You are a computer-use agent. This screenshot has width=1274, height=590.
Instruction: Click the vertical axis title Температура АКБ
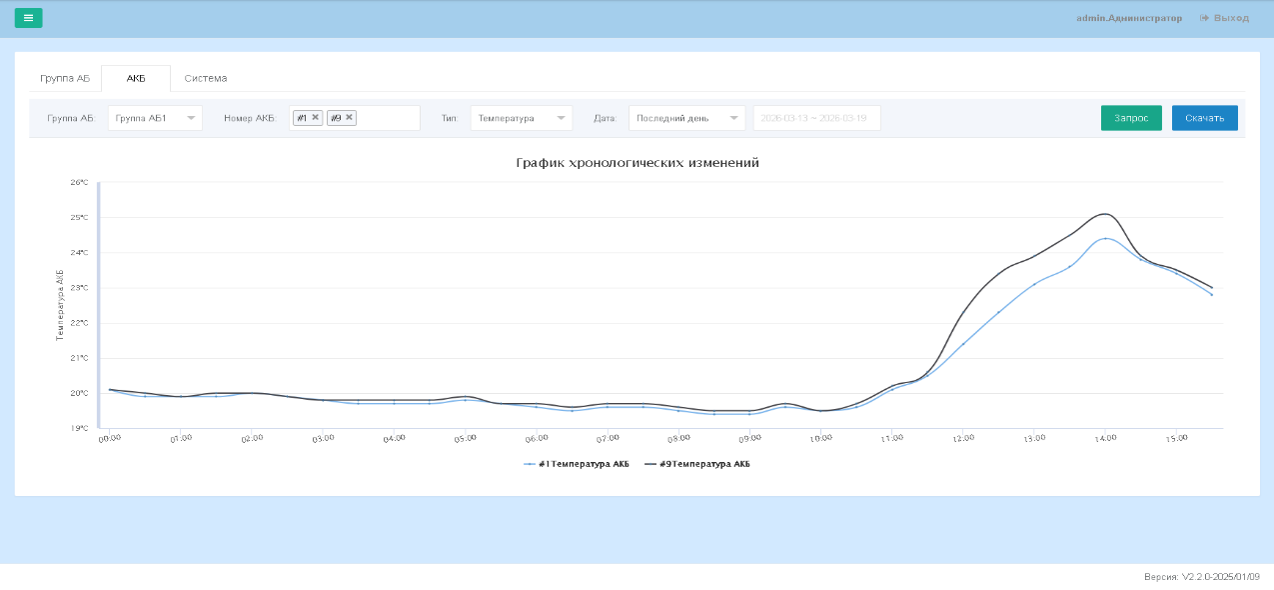[60, 305]
